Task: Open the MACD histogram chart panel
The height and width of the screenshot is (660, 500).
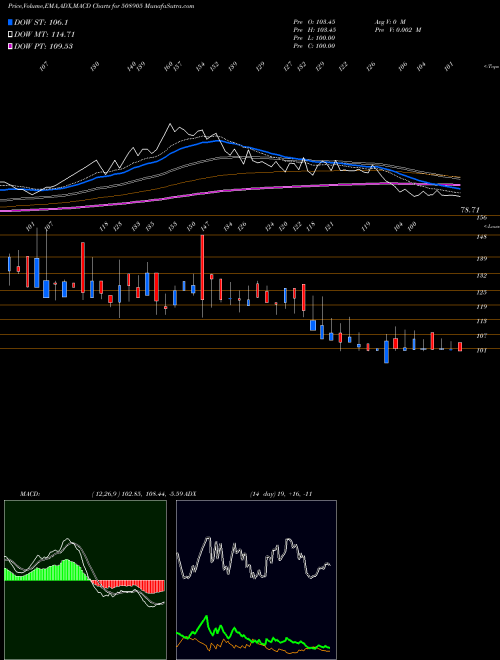Action: 85,580
